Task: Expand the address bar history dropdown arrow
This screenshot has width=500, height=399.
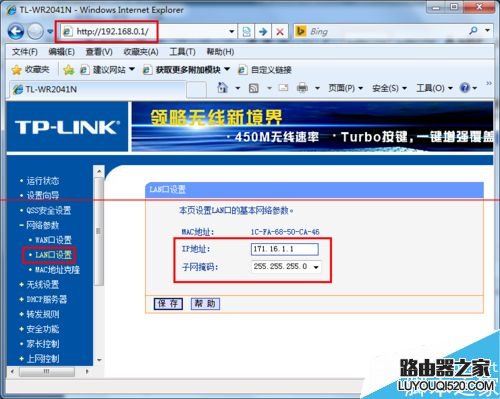Action: coord(232,32)
